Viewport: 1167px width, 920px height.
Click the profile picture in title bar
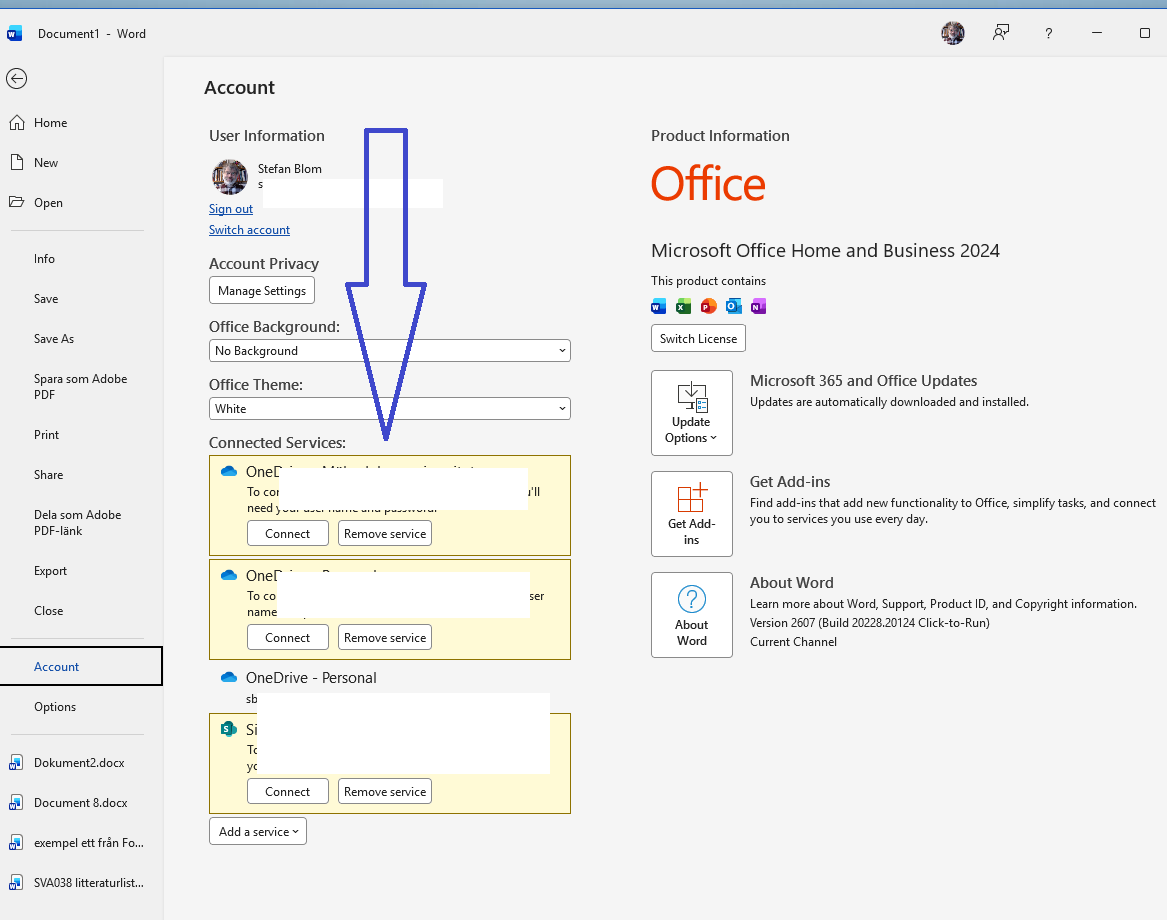(953, 33)
